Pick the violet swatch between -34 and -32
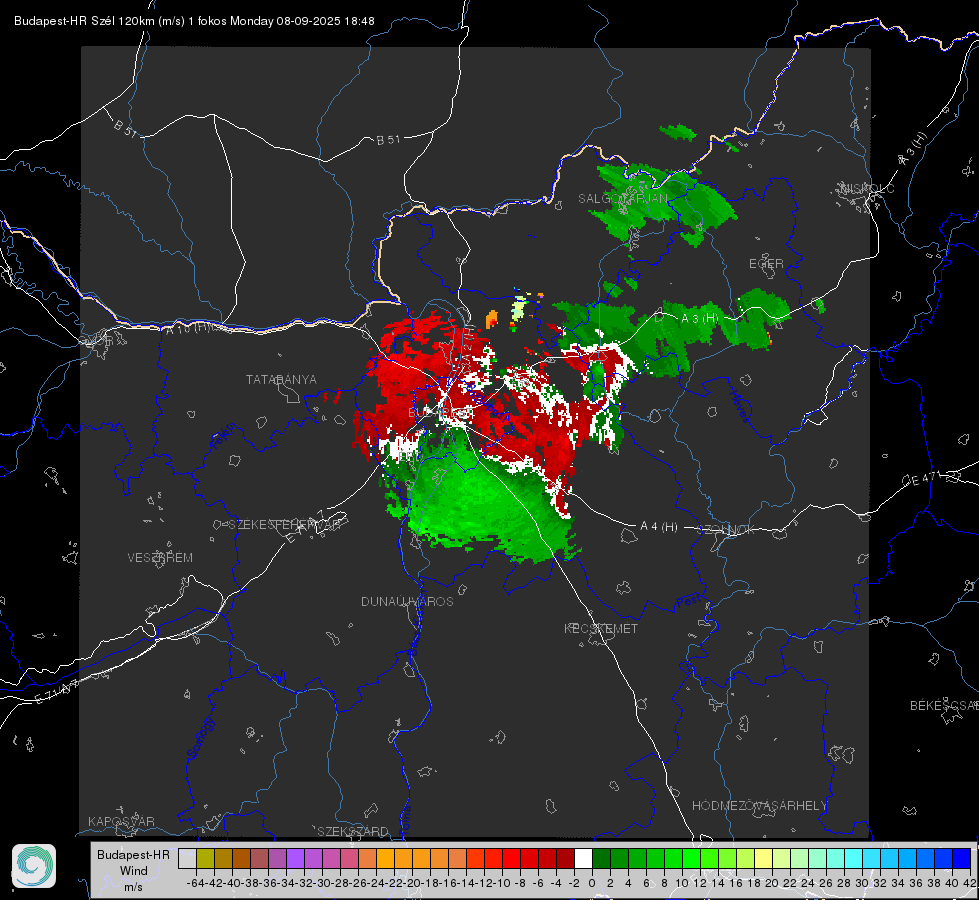 295,858
